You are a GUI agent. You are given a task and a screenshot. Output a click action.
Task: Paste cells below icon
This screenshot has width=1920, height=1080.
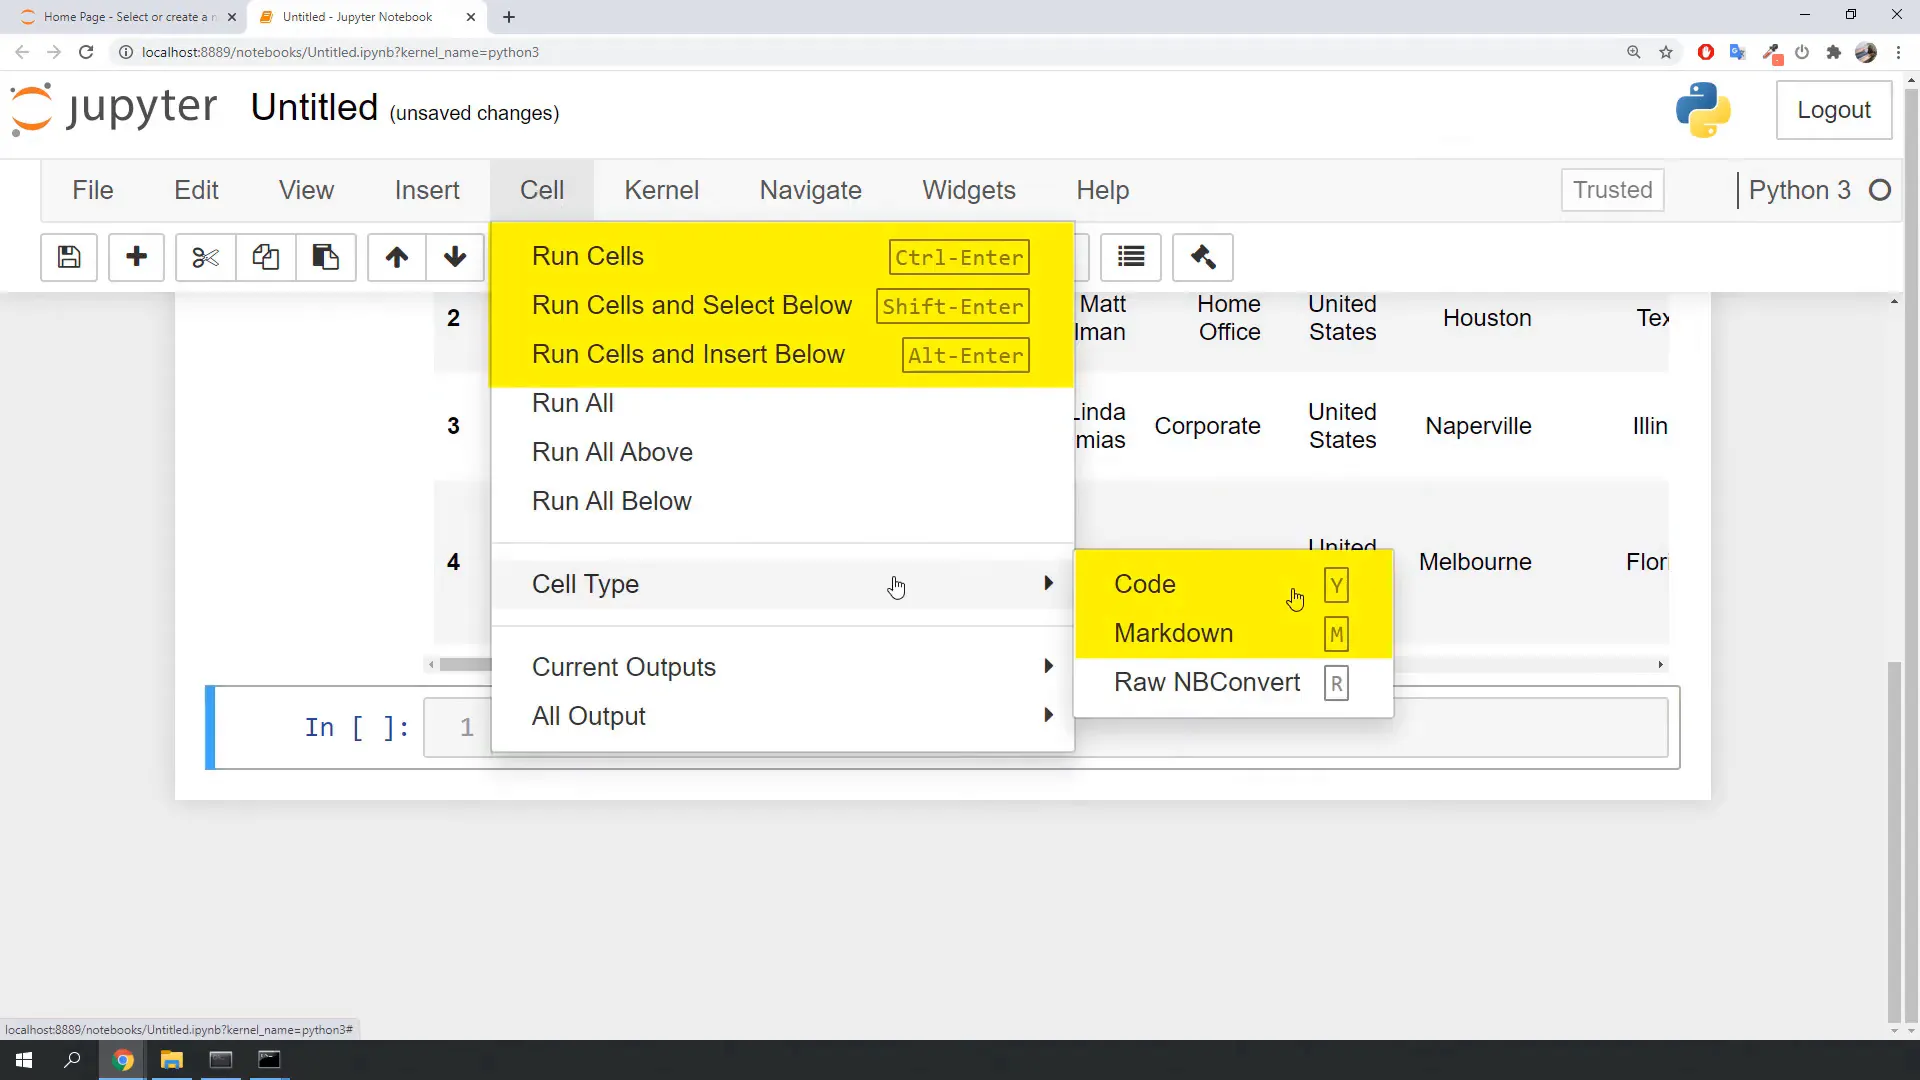click(325, 257)
